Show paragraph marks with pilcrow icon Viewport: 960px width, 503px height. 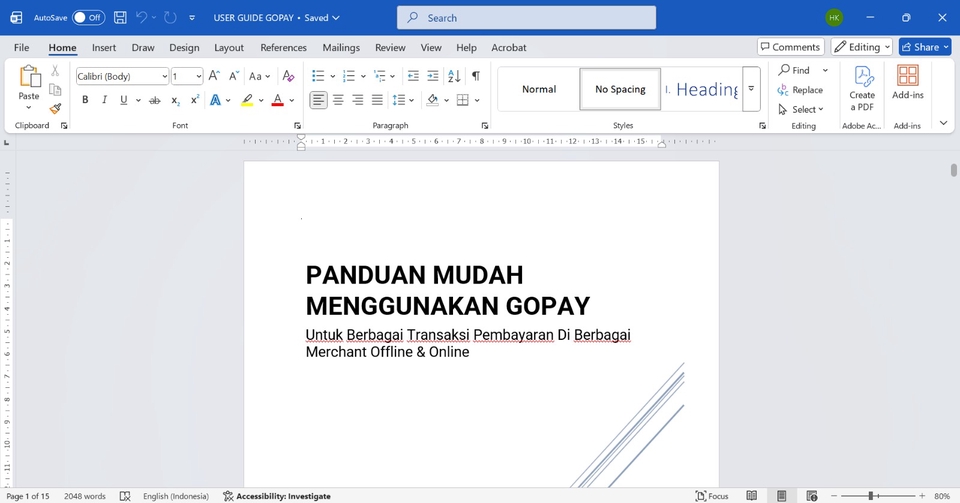tap(476, 76)
